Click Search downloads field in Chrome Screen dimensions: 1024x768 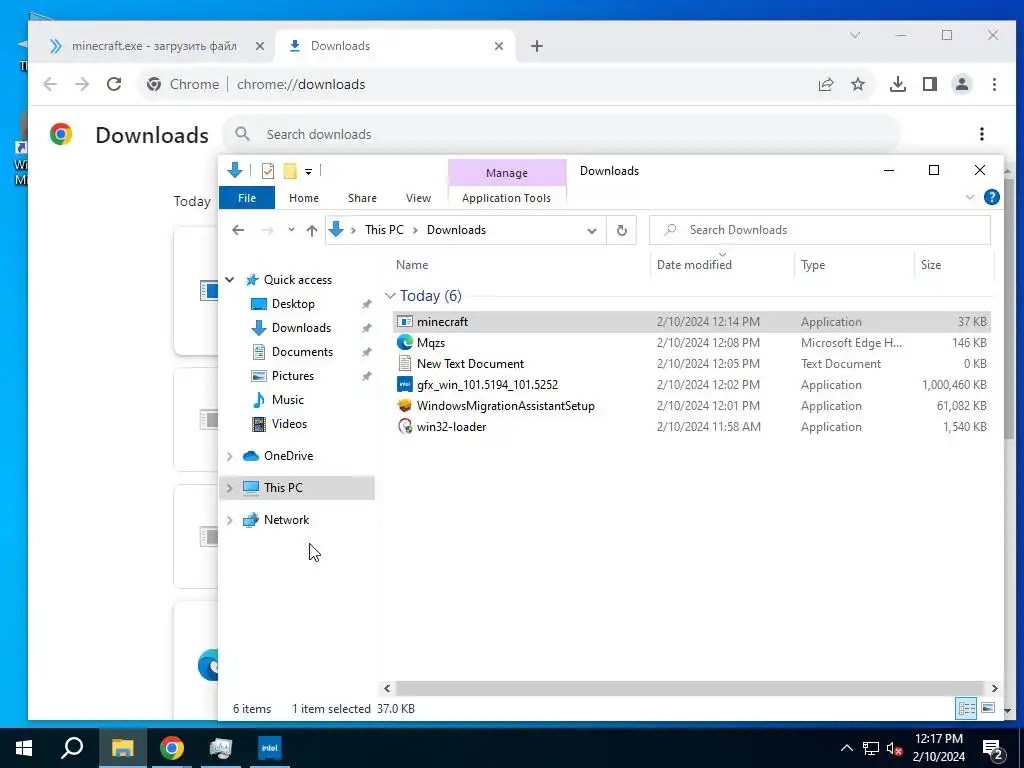562,134
